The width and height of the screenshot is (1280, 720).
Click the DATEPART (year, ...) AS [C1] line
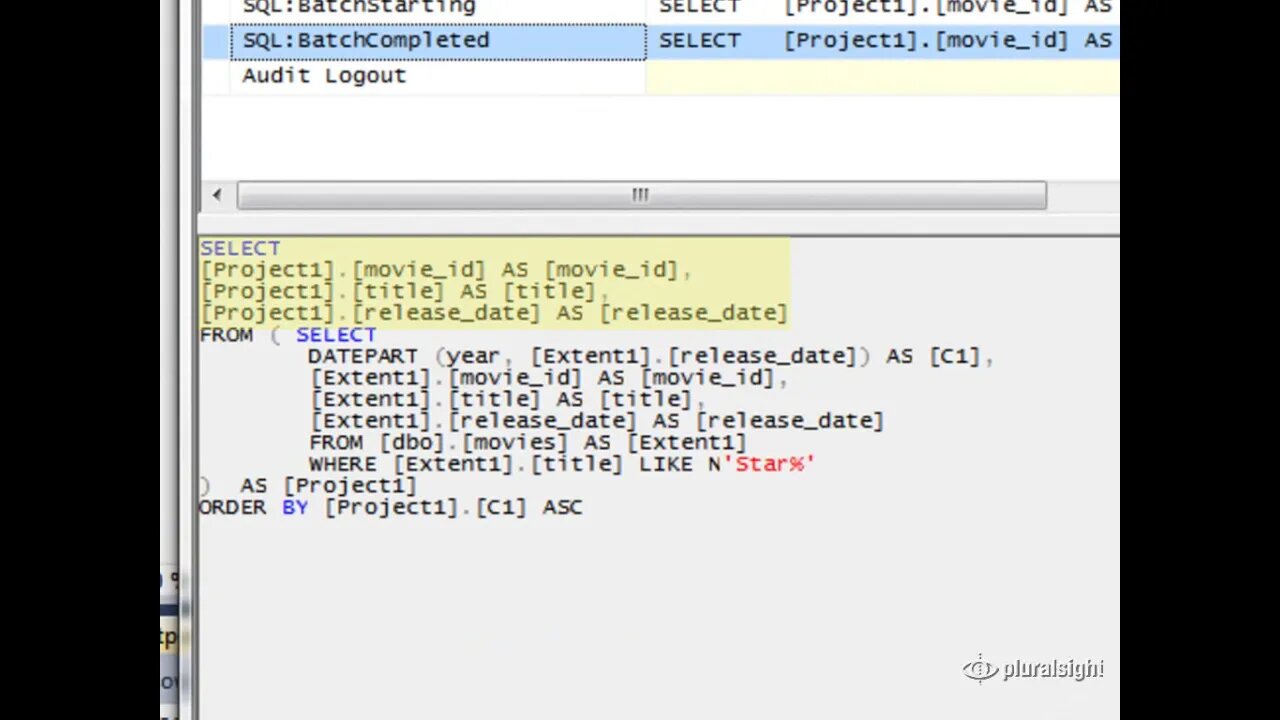coord(651,357)
